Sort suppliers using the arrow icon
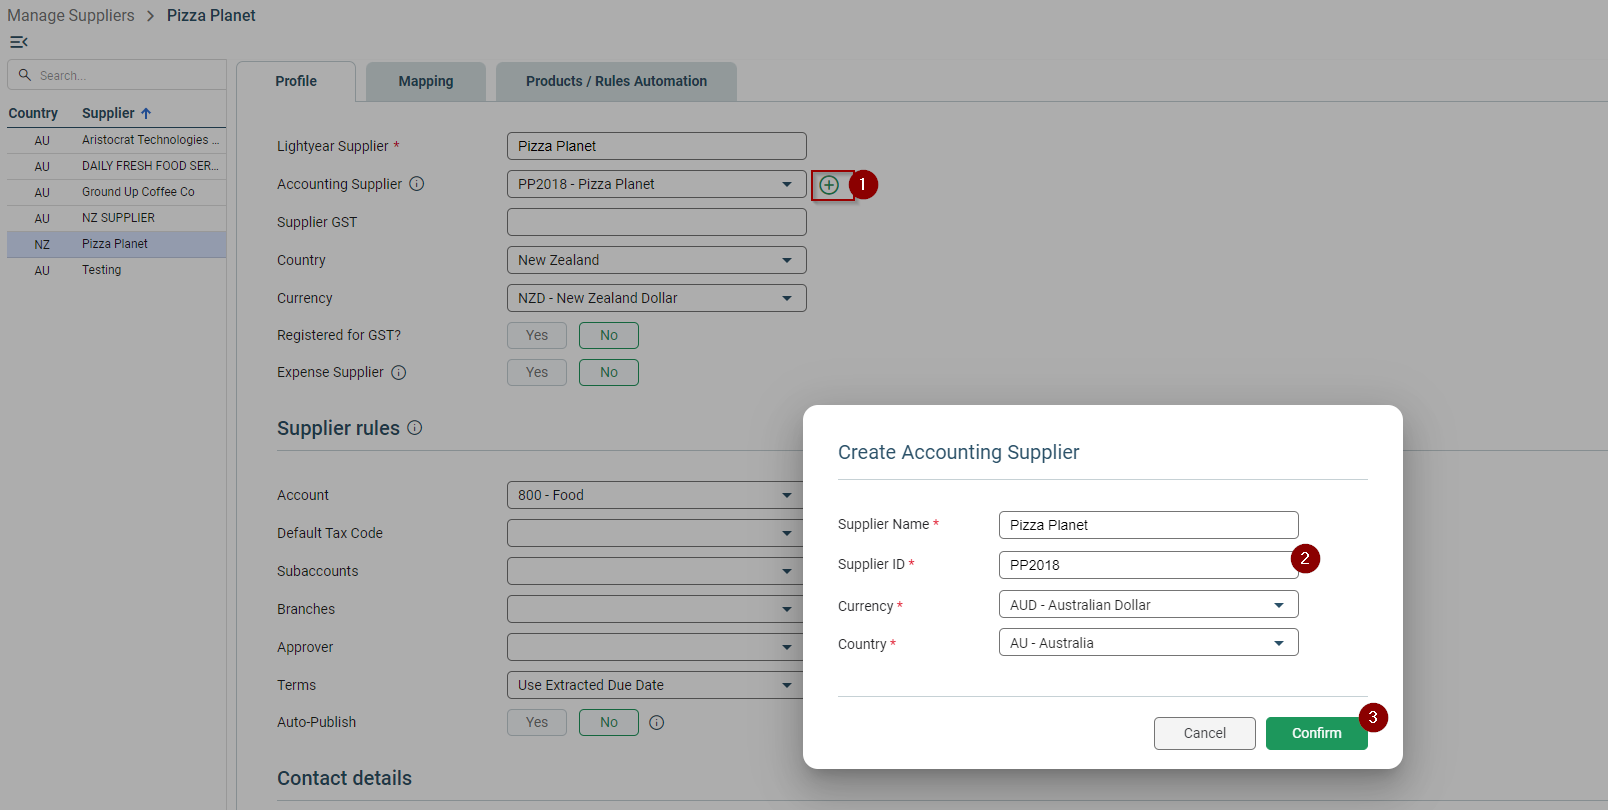 (x=146, y=113)
